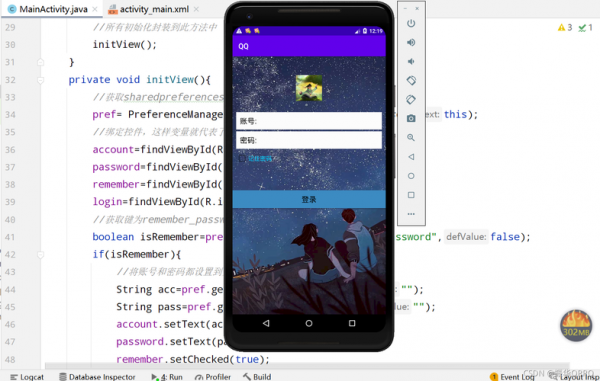This screenshot has width=600, height=381.
Task: Click the 12:19 clock in phone status bar
Action: [376, 31]
